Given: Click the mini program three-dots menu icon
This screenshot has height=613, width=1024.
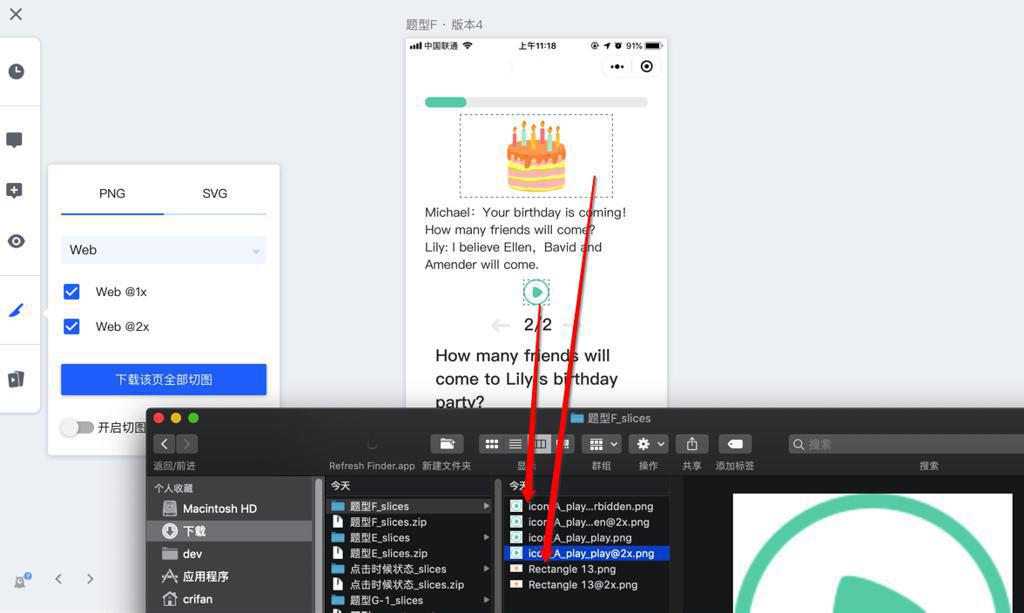Looking at the screenshot, I should [x=617, y=67].
